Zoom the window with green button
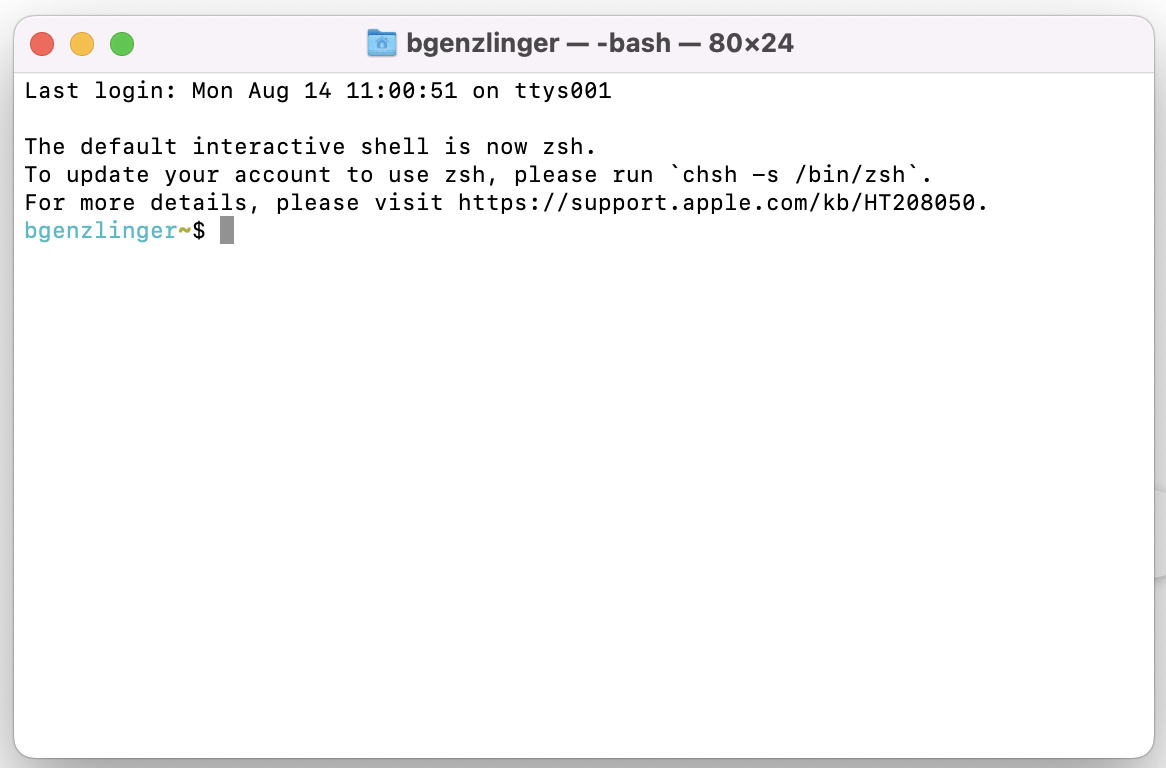This screenshot has width=1166, height=768. tap(122, 44)
